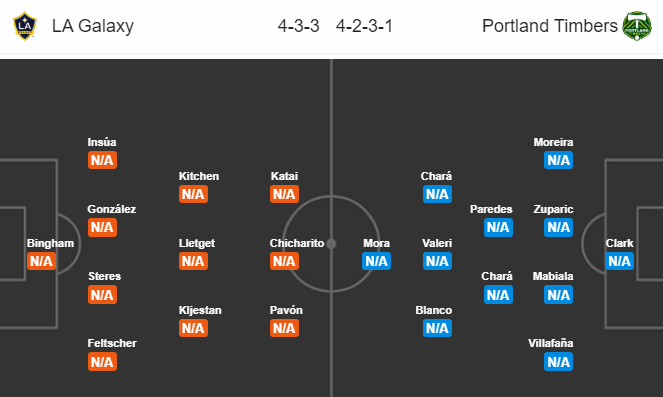Image resolution: width=663 pixels, height=397 pixels.
Task: Click the 4-3-3 formation label
Action: click(299, 26)
